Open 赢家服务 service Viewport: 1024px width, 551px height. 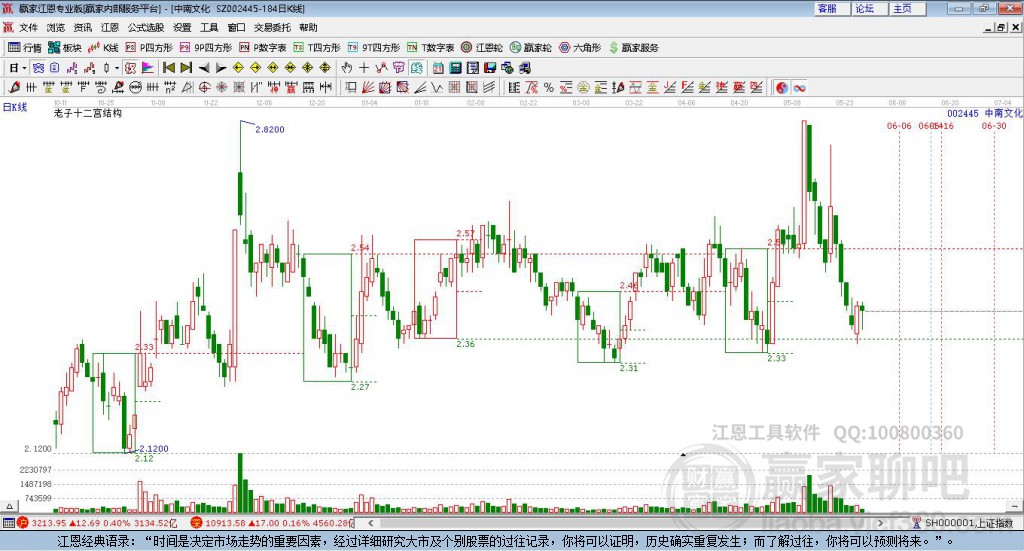(x=633, y=48)
